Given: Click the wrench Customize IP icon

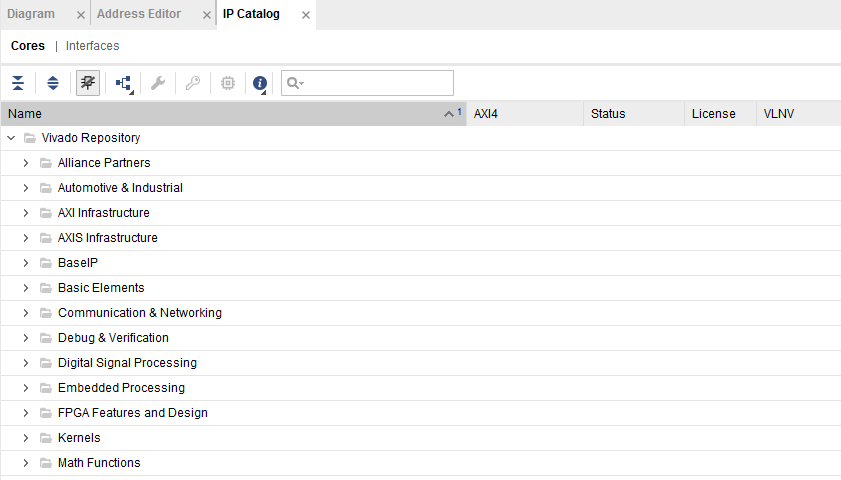Looking at the screenshot, I should [157, 83].
